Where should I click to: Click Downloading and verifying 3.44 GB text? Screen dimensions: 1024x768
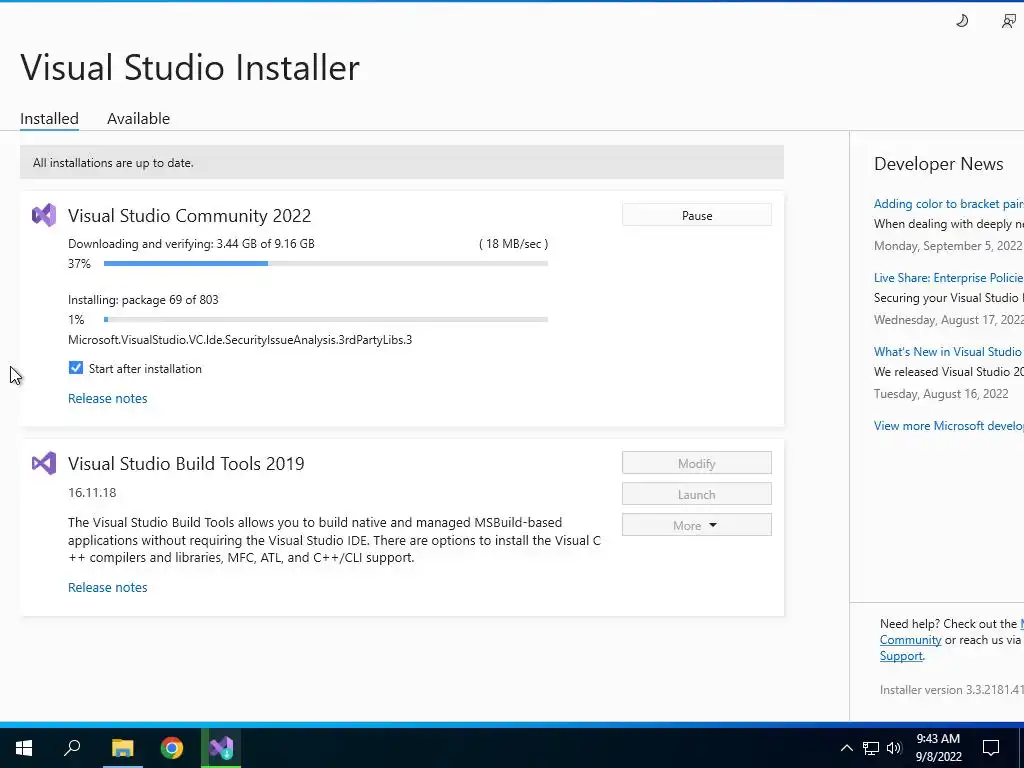coord(191,244)
